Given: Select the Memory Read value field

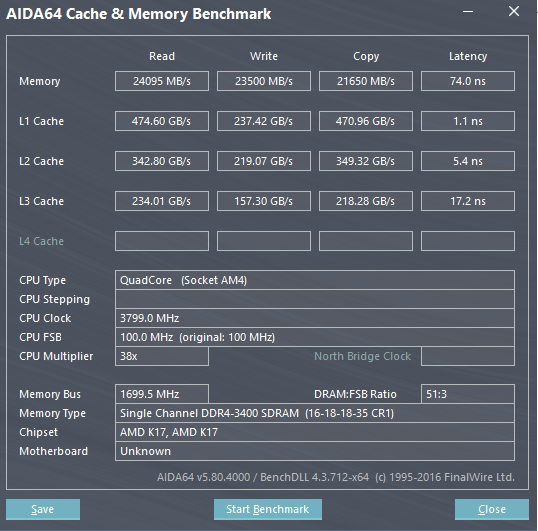Looking at the screenshot, I should point(162,81).
